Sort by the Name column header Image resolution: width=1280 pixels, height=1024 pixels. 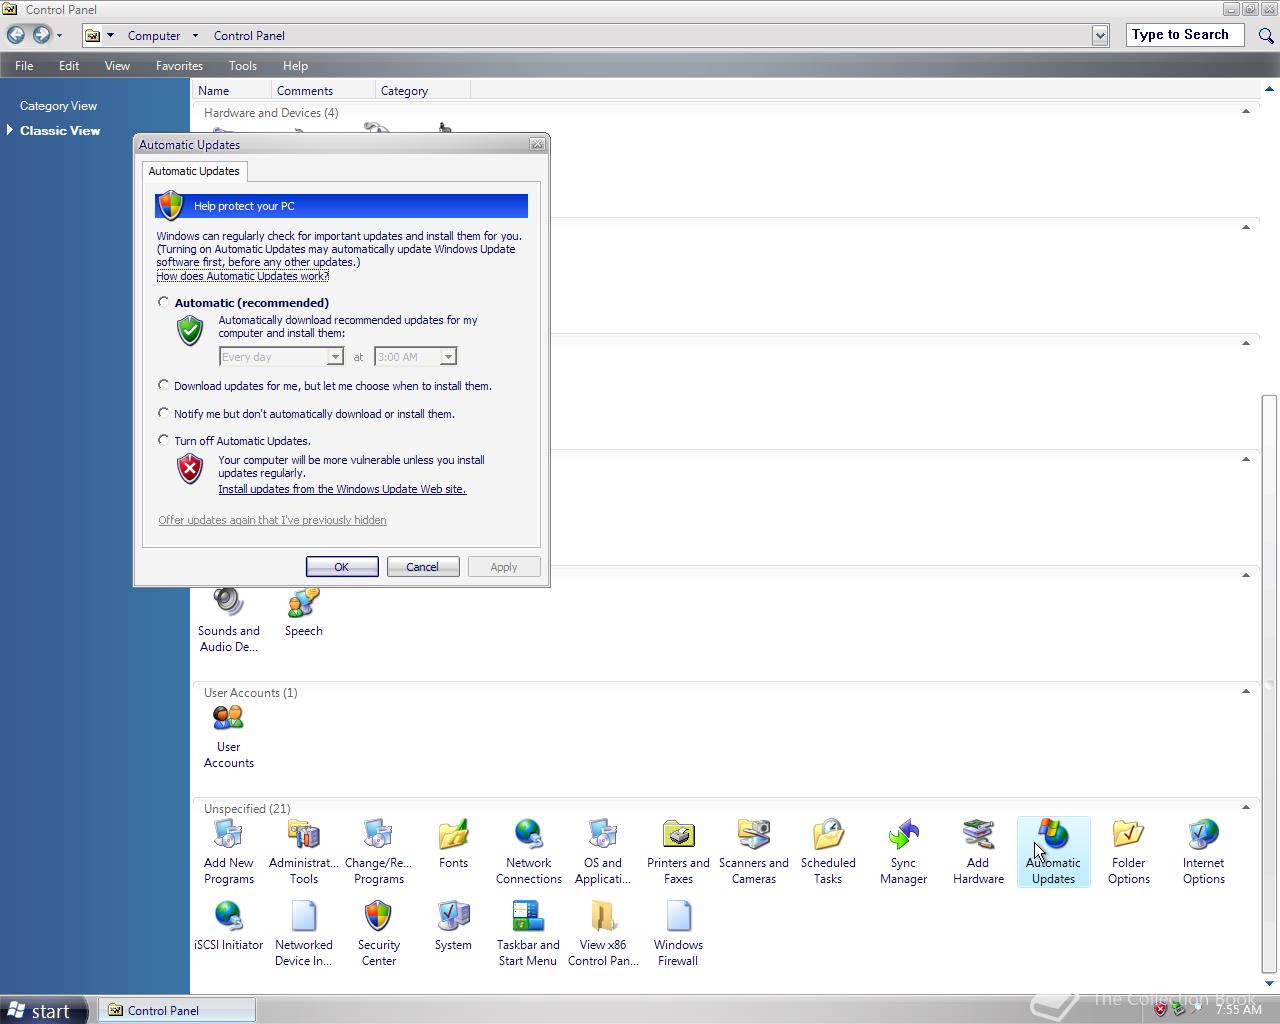[x=231, y=90]
